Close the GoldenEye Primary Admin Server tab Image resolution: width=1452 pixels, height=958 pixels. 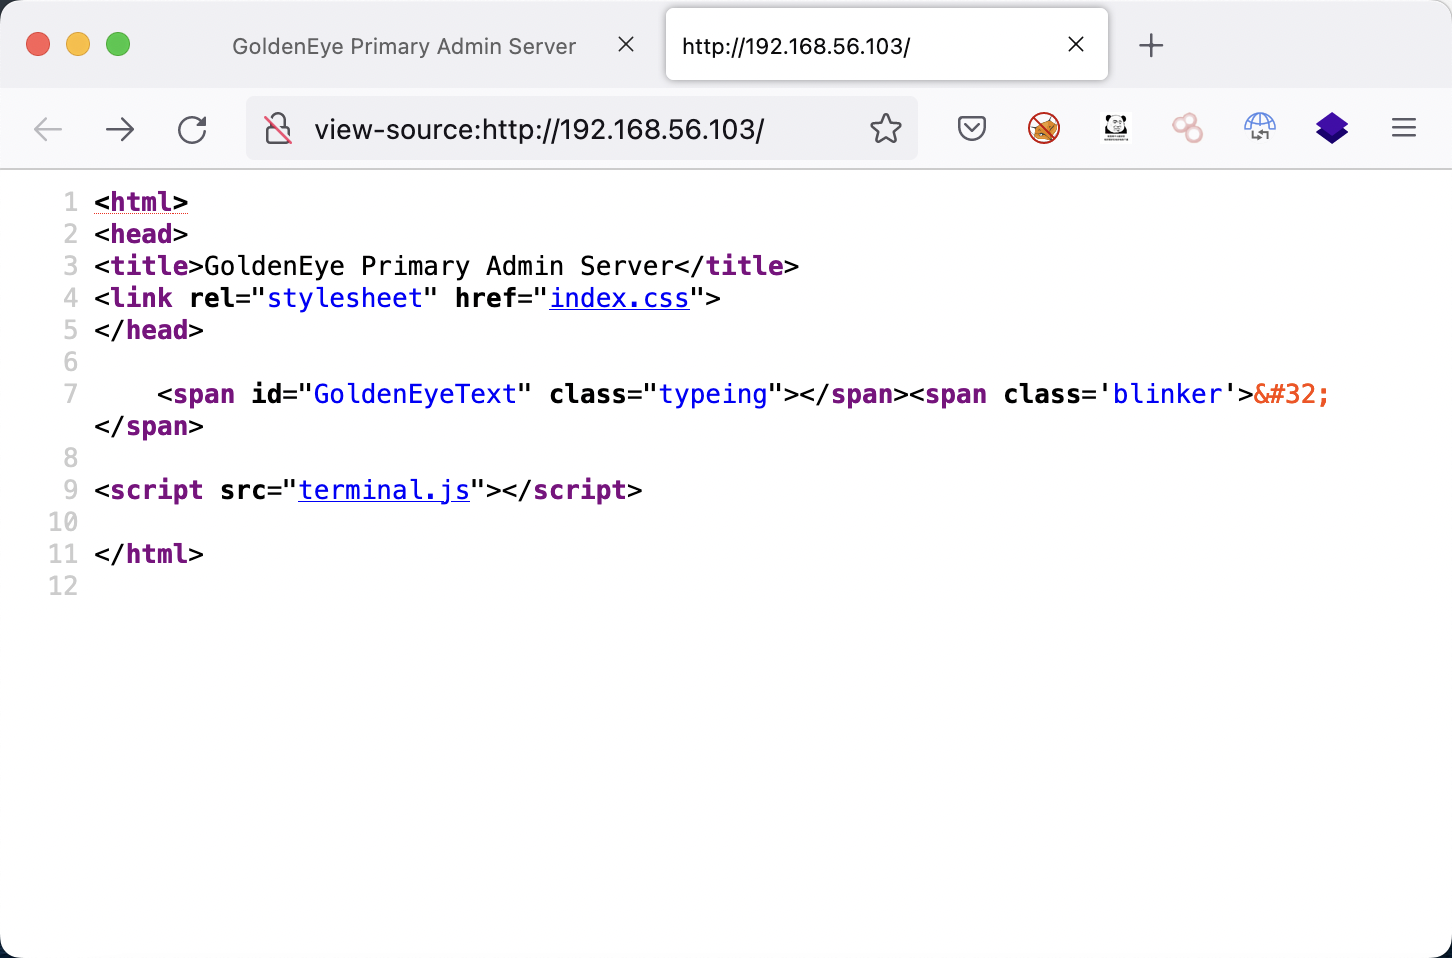click(626, 45)
